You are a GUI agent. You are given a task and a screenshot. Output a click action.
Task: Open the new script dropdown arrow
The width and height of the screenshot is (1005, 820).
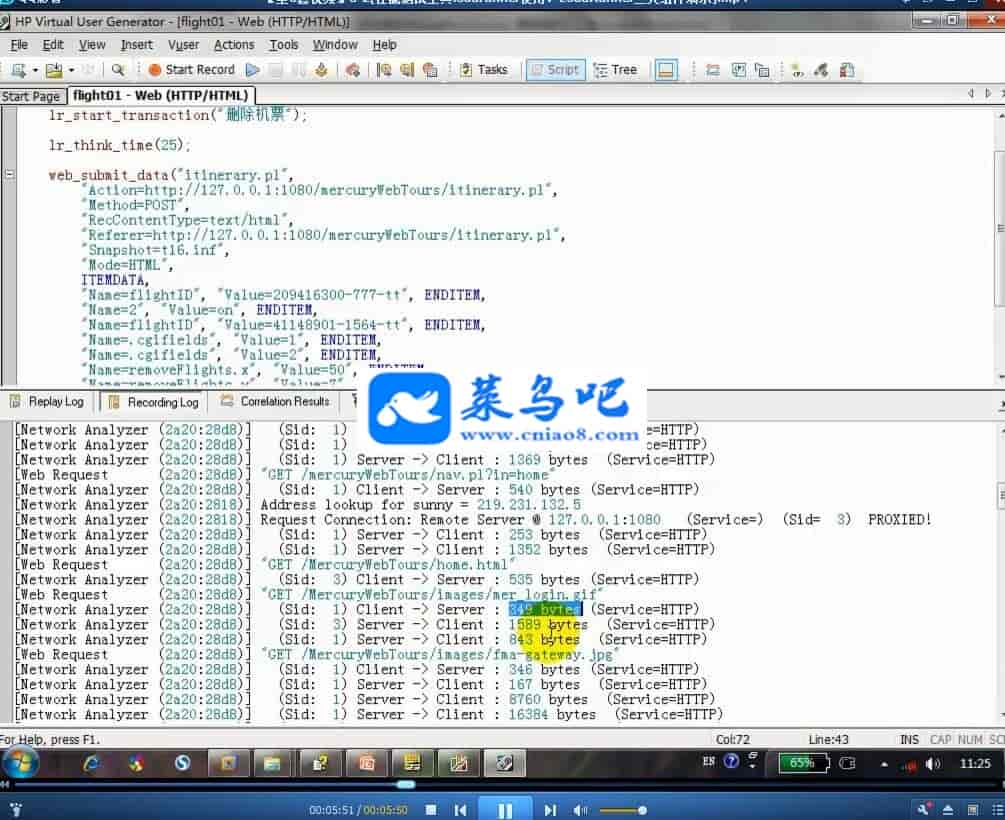click(35, 70)
